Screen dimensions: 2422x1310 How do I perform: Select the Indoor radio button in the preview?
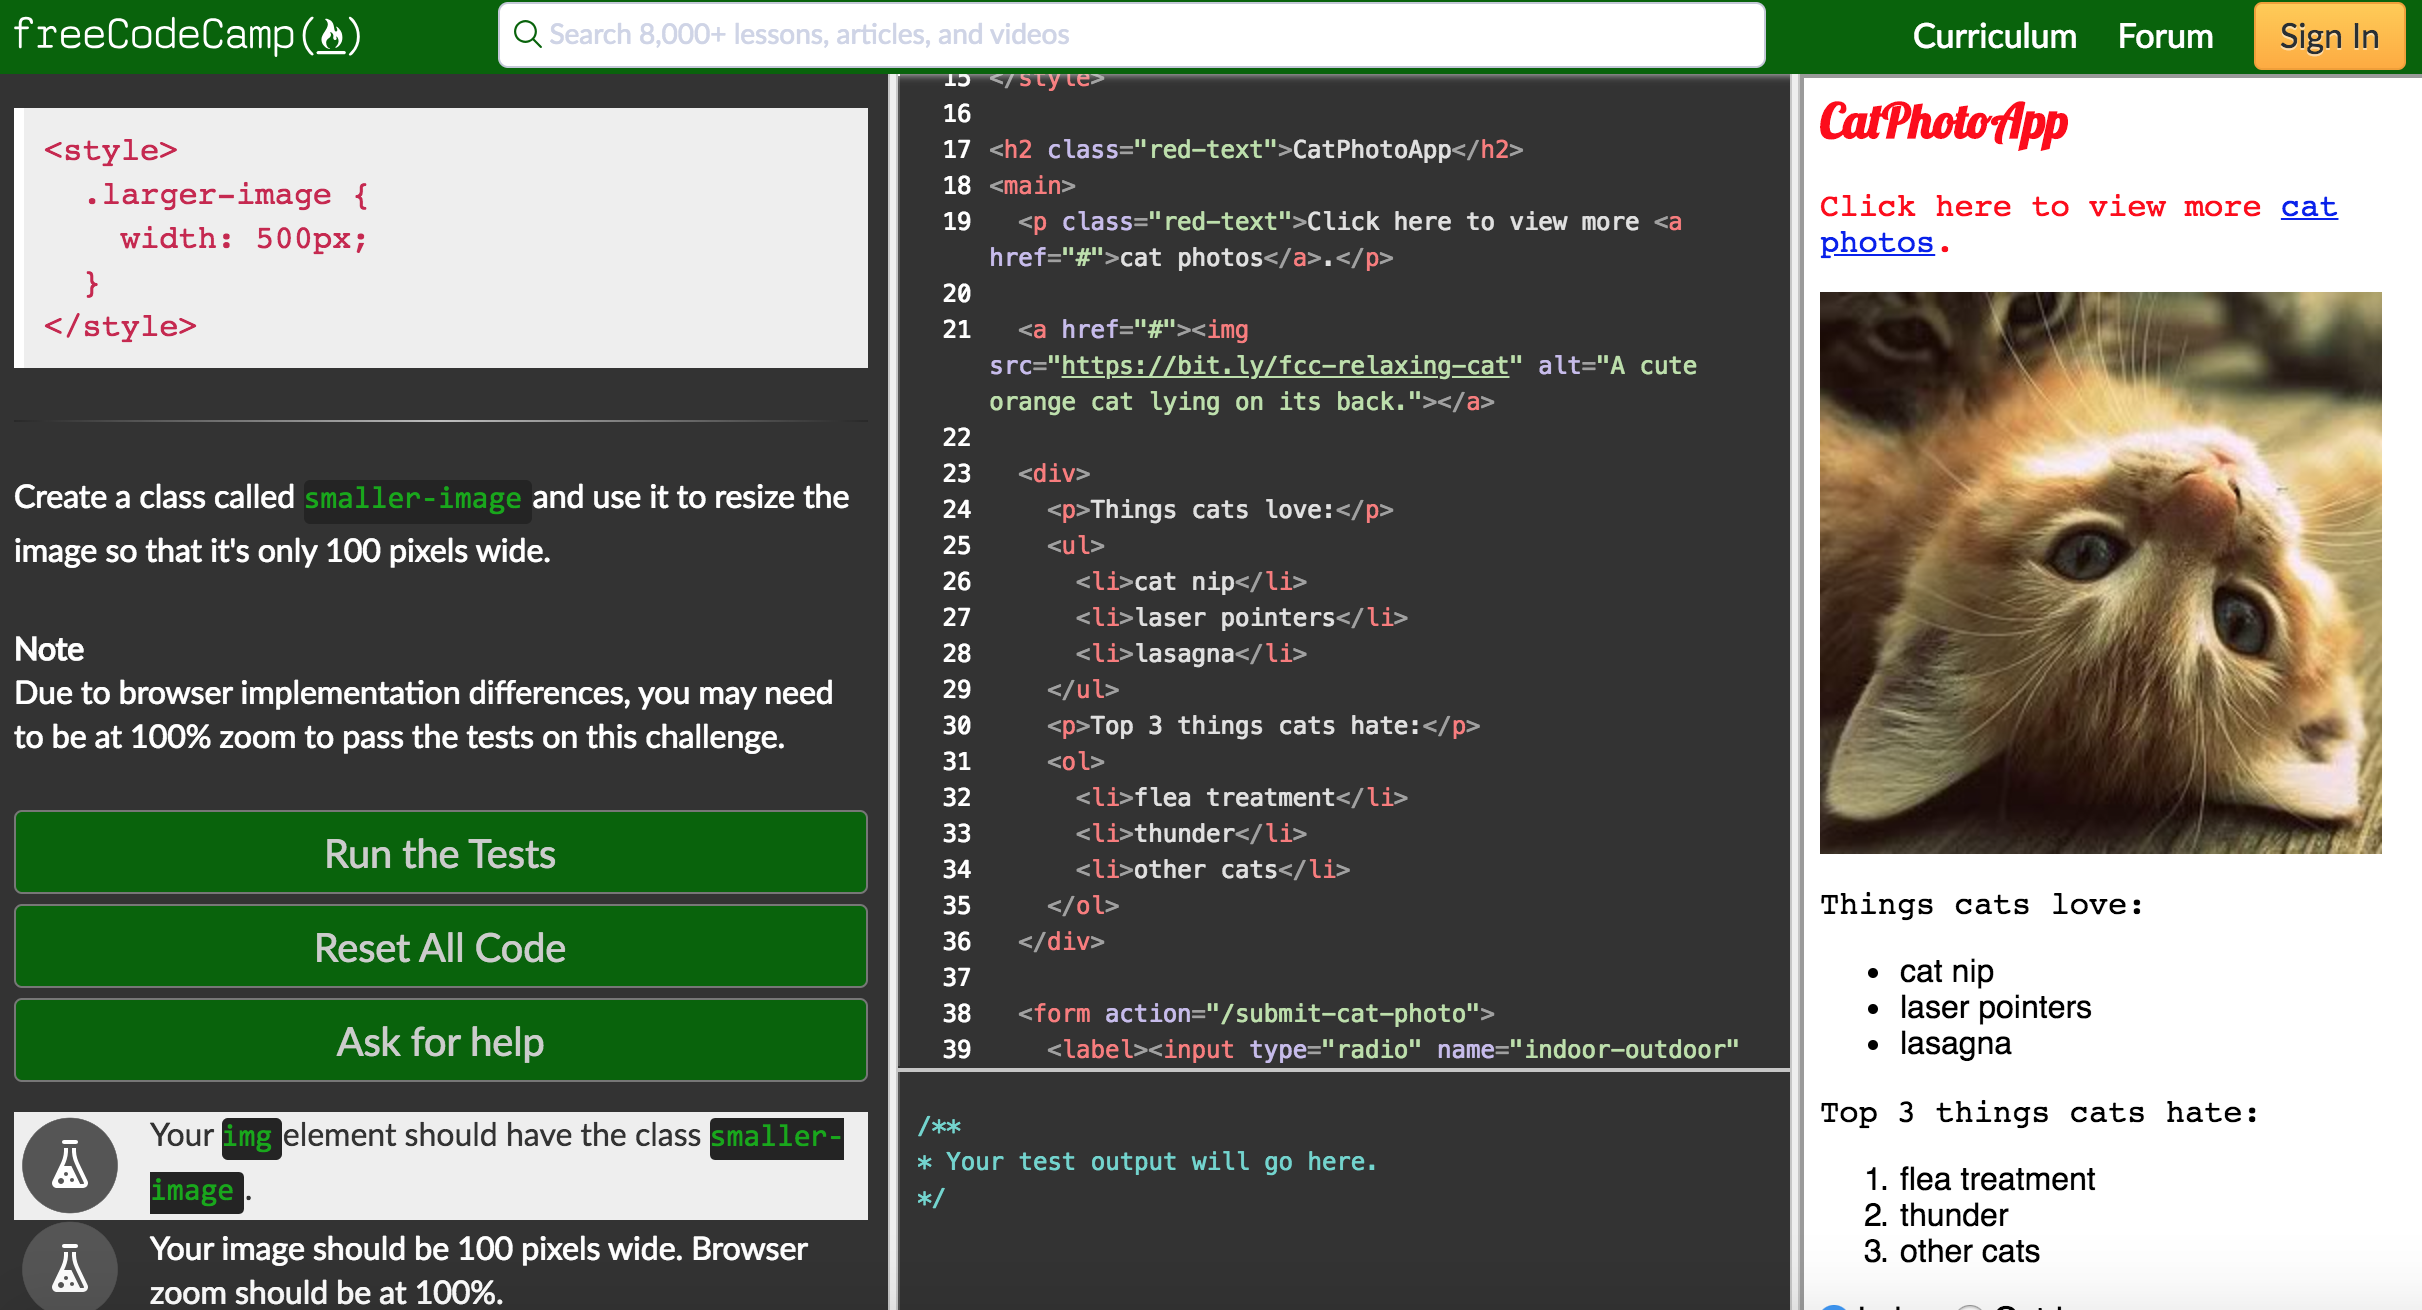(x=1835, y=1307)
